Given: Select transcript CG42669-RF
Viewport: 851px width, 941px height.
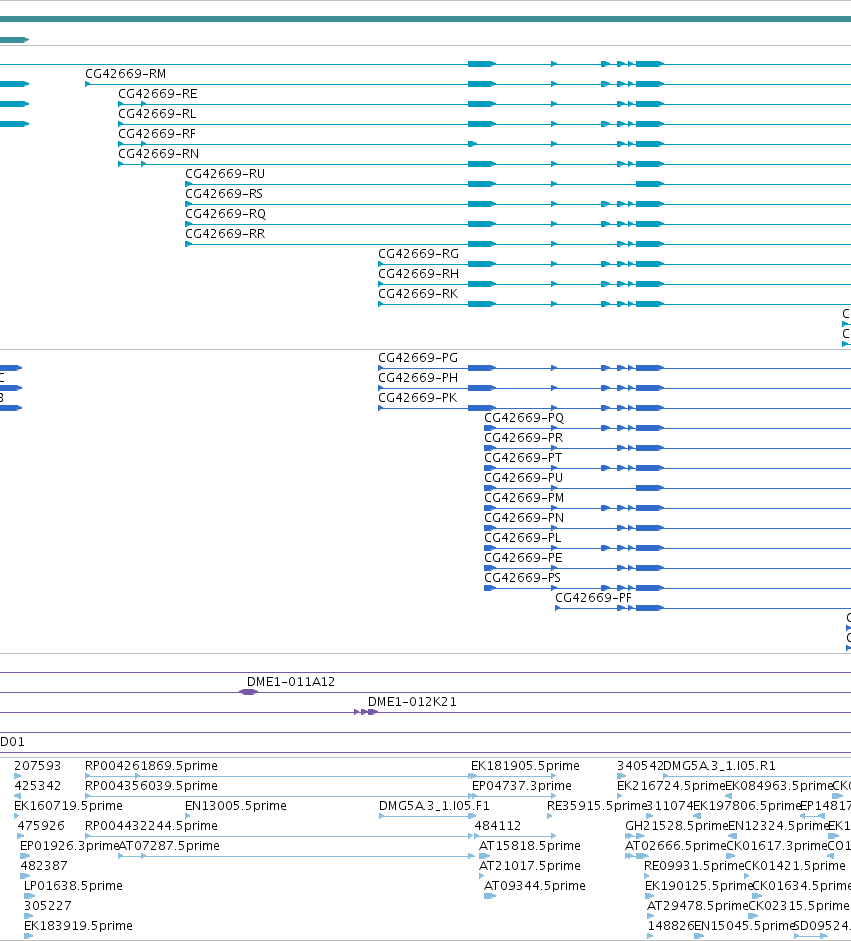Looking at the screenshot, I should coord(157,134).
